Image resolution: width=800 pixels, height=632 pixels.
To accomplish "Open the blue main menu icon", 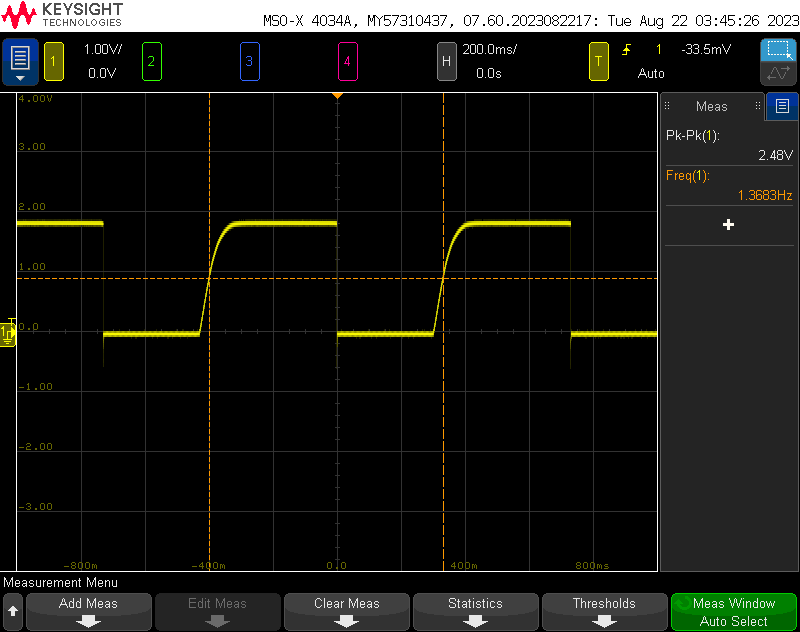I will point(21,61).
